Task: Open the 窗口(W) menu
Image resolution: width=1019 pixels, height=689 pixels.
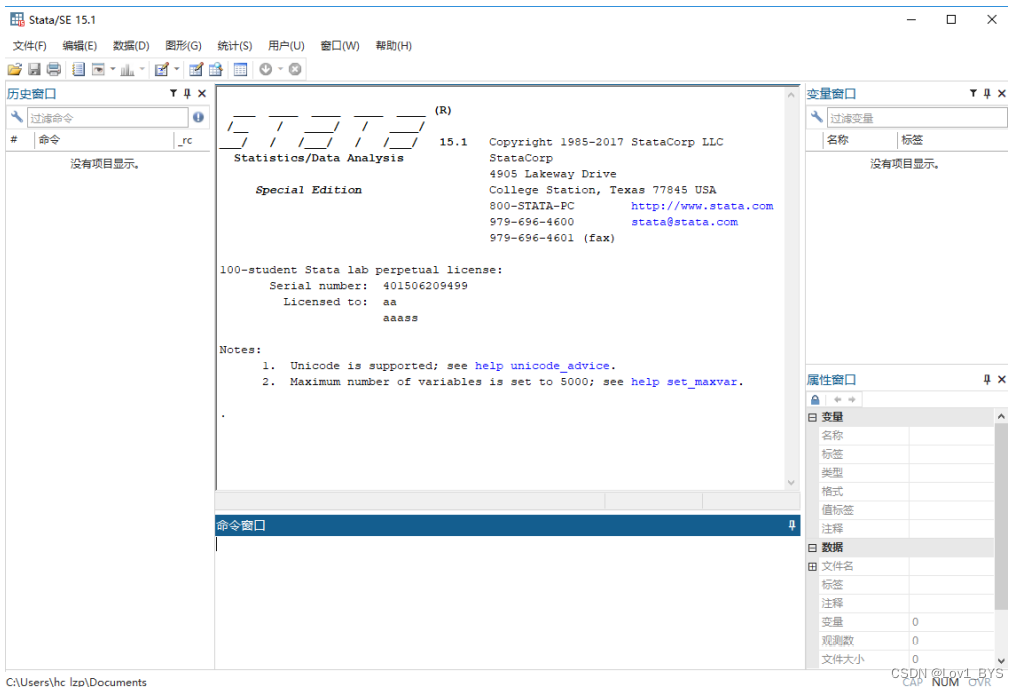Action: click(x=340, y=46)
